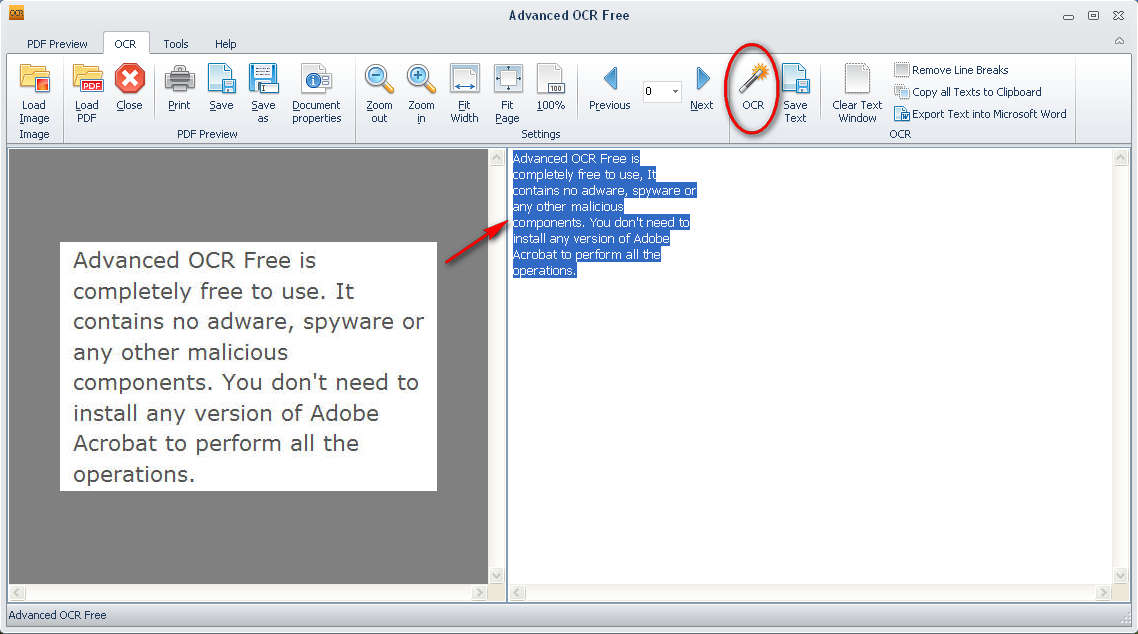Image resolution: width=1138 pixels, height=634 pixels.
Task: Collapse the ribbon using the top-right chevron
Action: pyautogui.click(x=1119, y=42)
